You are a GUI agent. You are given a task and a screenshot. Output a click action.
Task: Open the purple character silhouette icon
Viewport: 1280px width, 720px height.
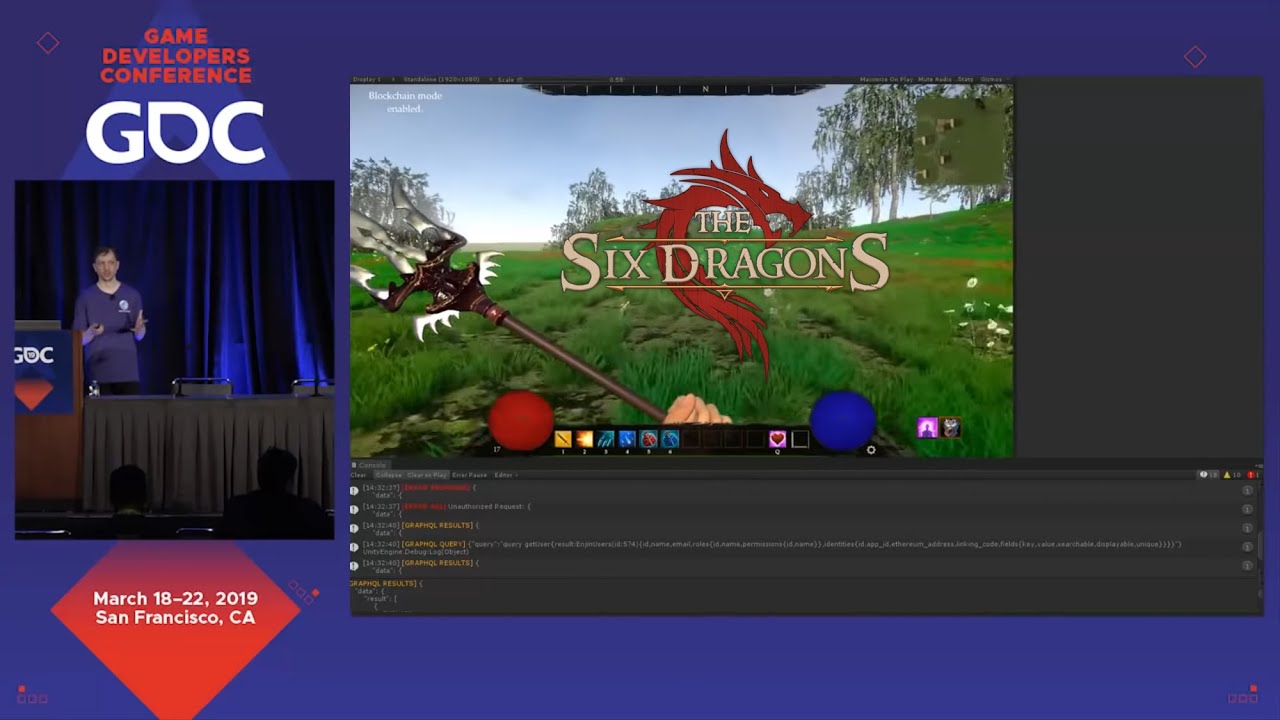(927, 428)
